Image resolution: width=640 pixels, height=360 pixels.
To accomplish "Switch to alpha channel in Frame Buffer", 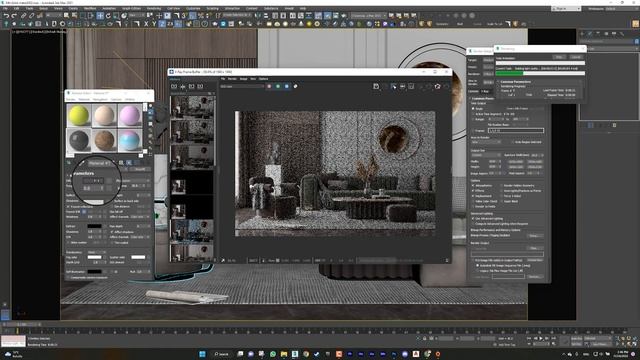I will coord(296,87).
